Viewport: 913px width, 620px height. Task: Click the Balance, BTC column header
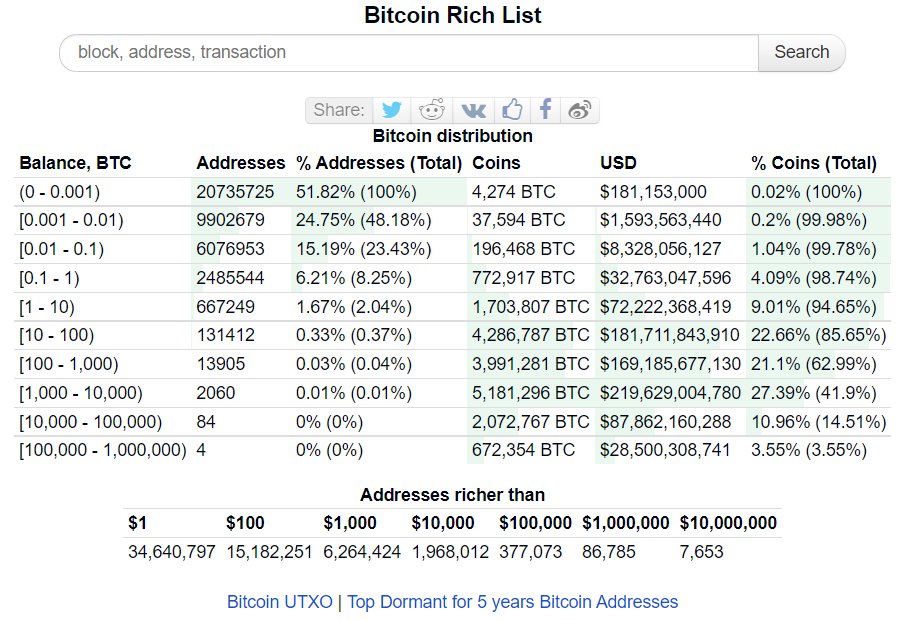coord(75,163)
